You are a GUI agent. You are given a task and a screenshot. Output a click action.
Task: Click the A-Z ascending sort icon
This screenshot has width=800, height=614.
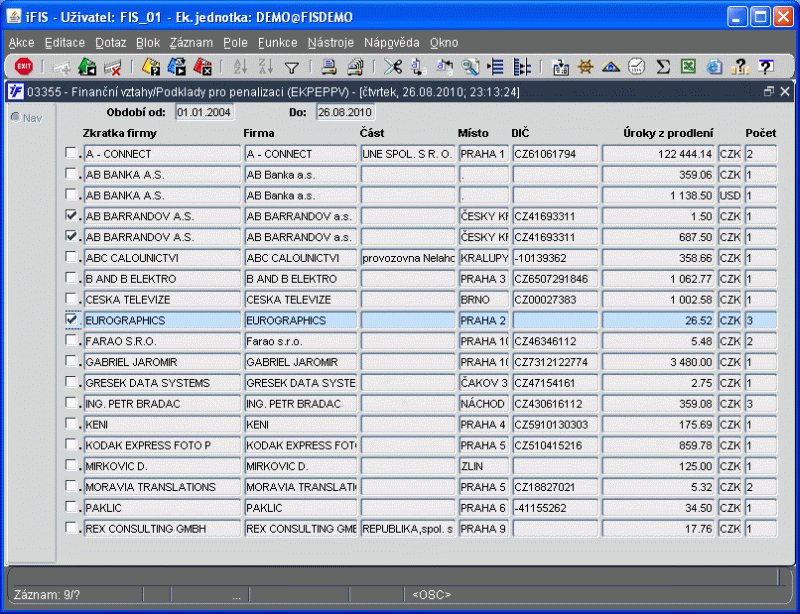click(240, 66)
